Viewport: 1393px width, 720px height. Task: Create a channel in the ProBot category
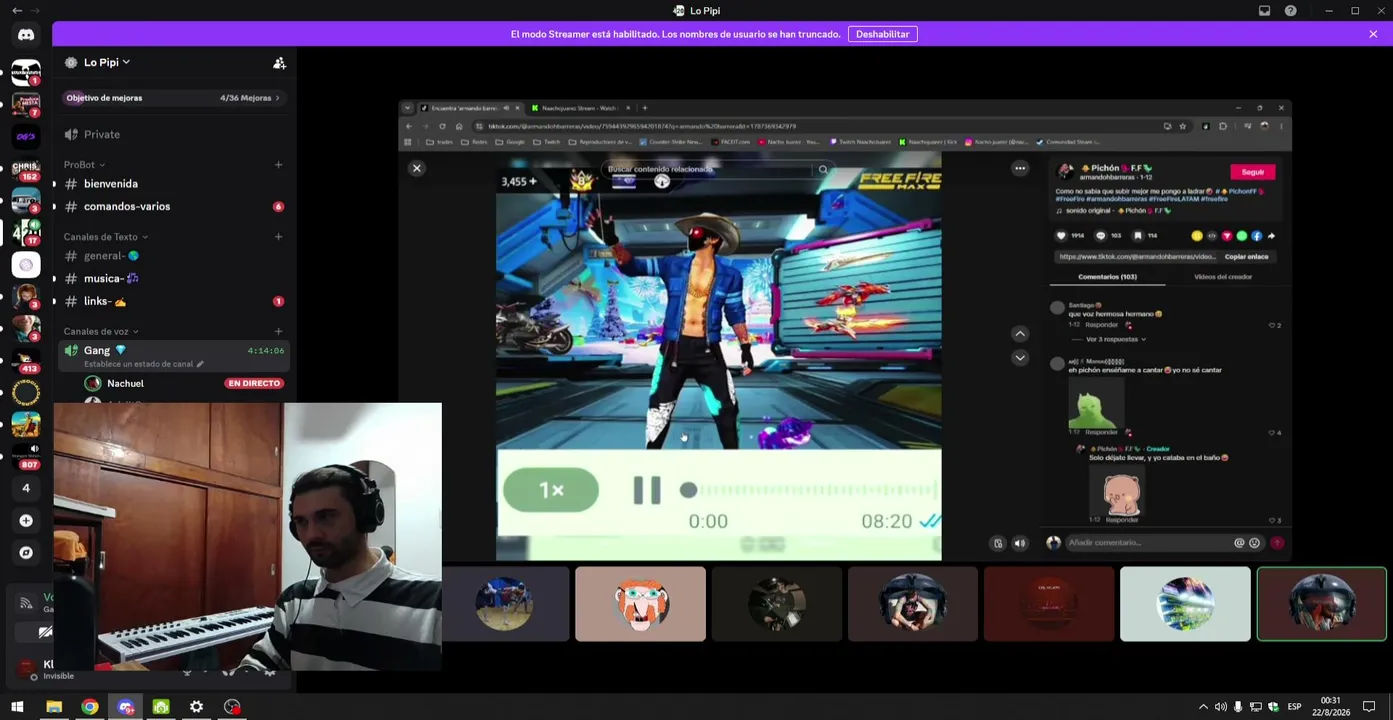tap(278, 165)
